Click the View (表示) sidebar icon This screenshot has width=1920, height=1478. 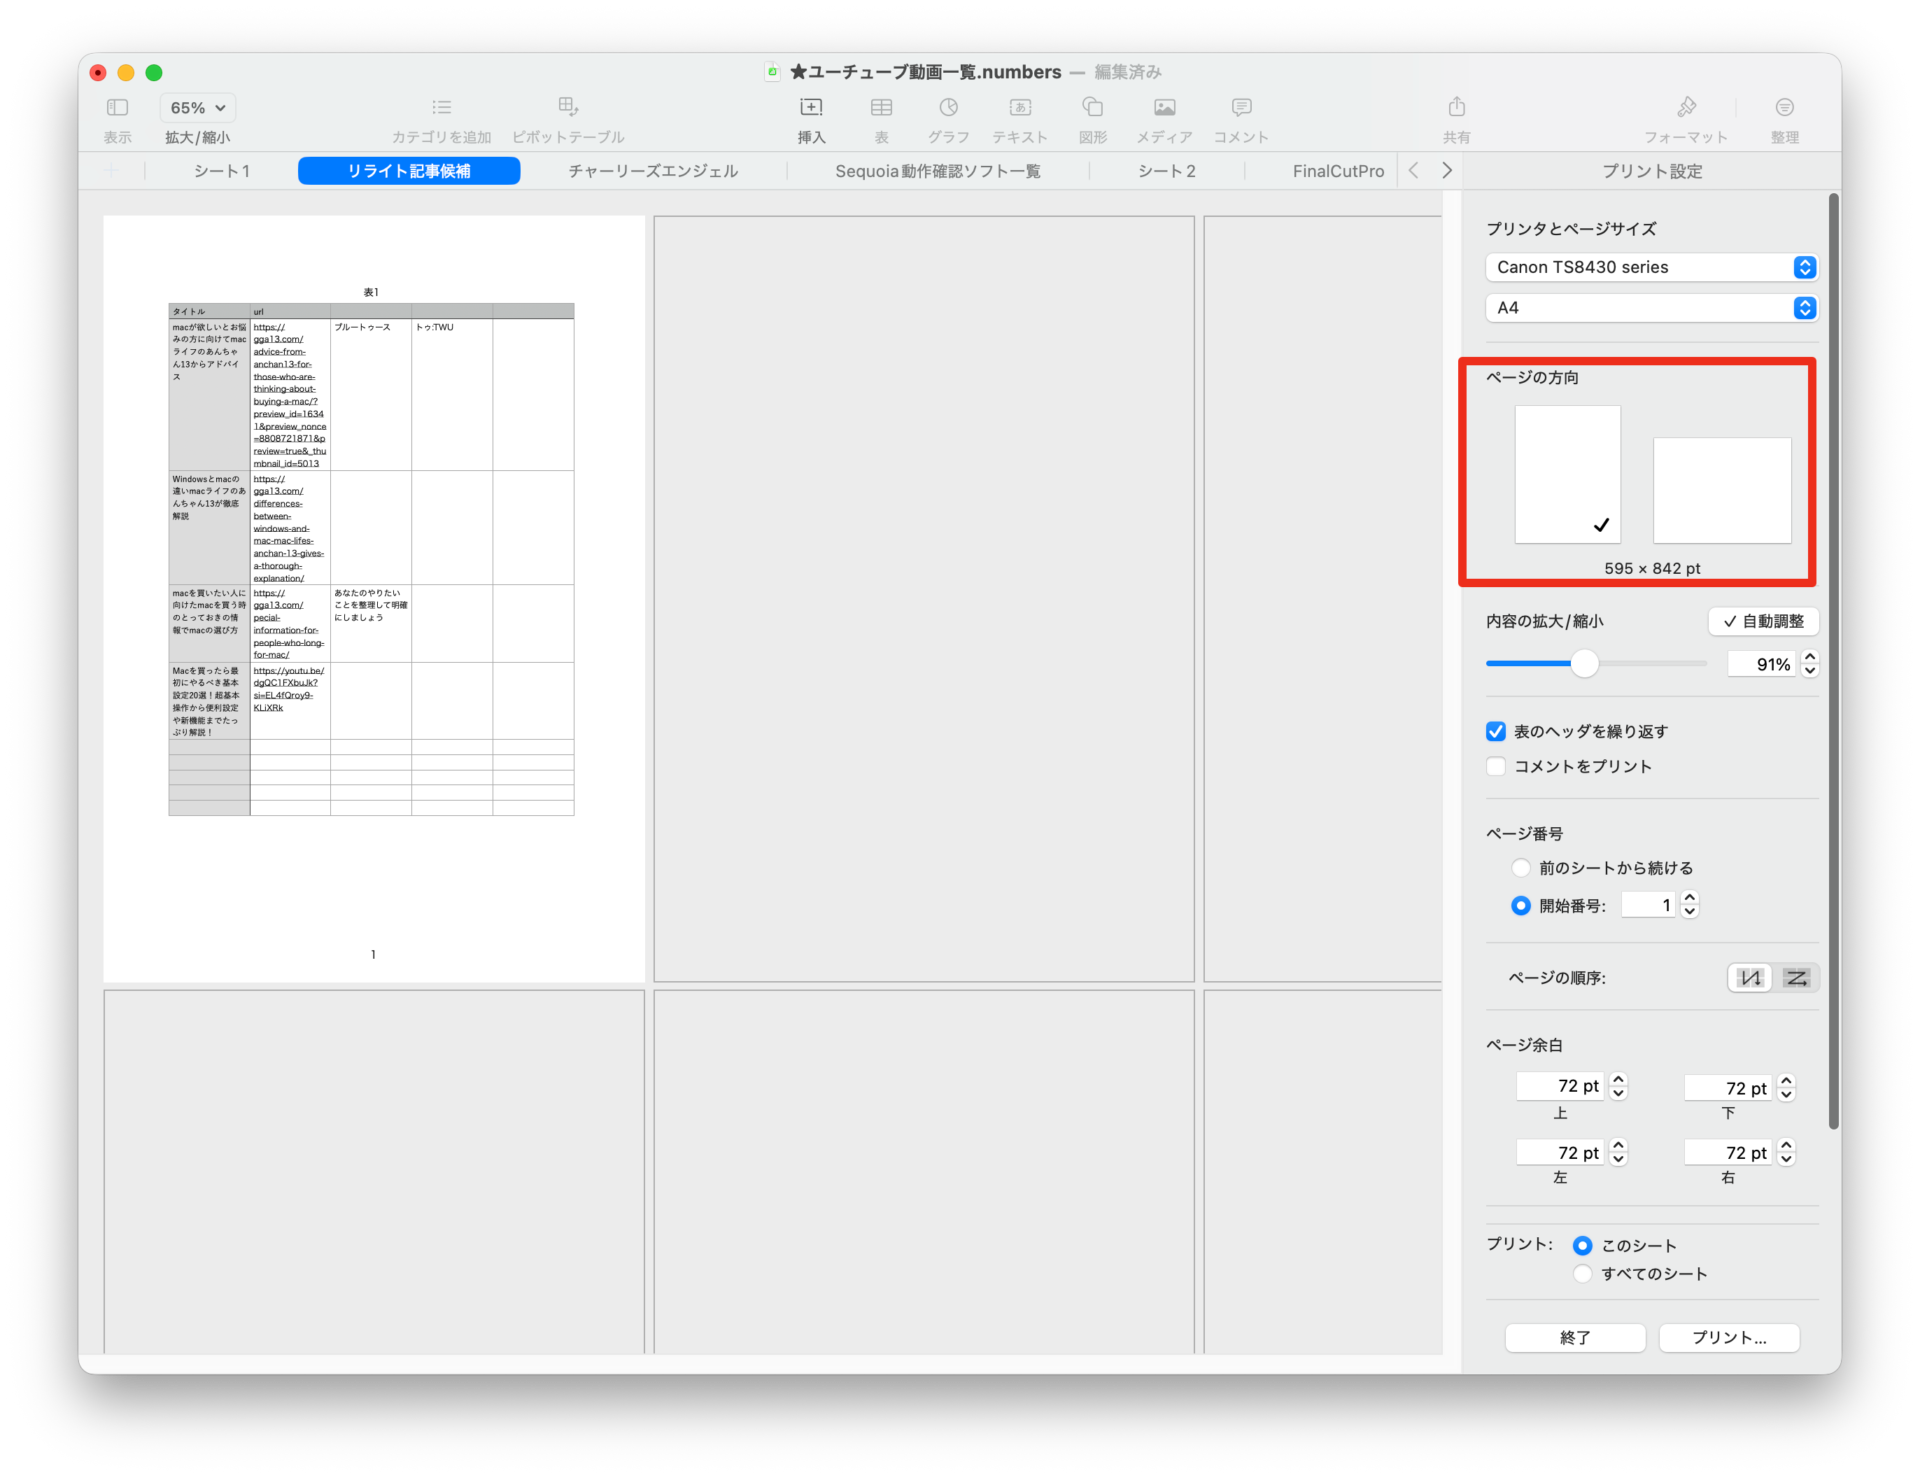117,107
